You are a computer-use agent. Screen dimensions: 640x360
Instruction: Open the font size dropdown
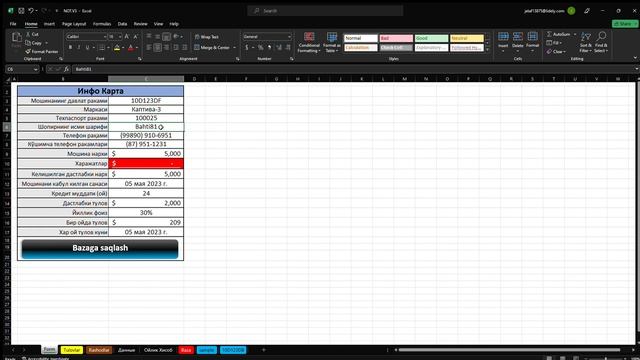120,37
